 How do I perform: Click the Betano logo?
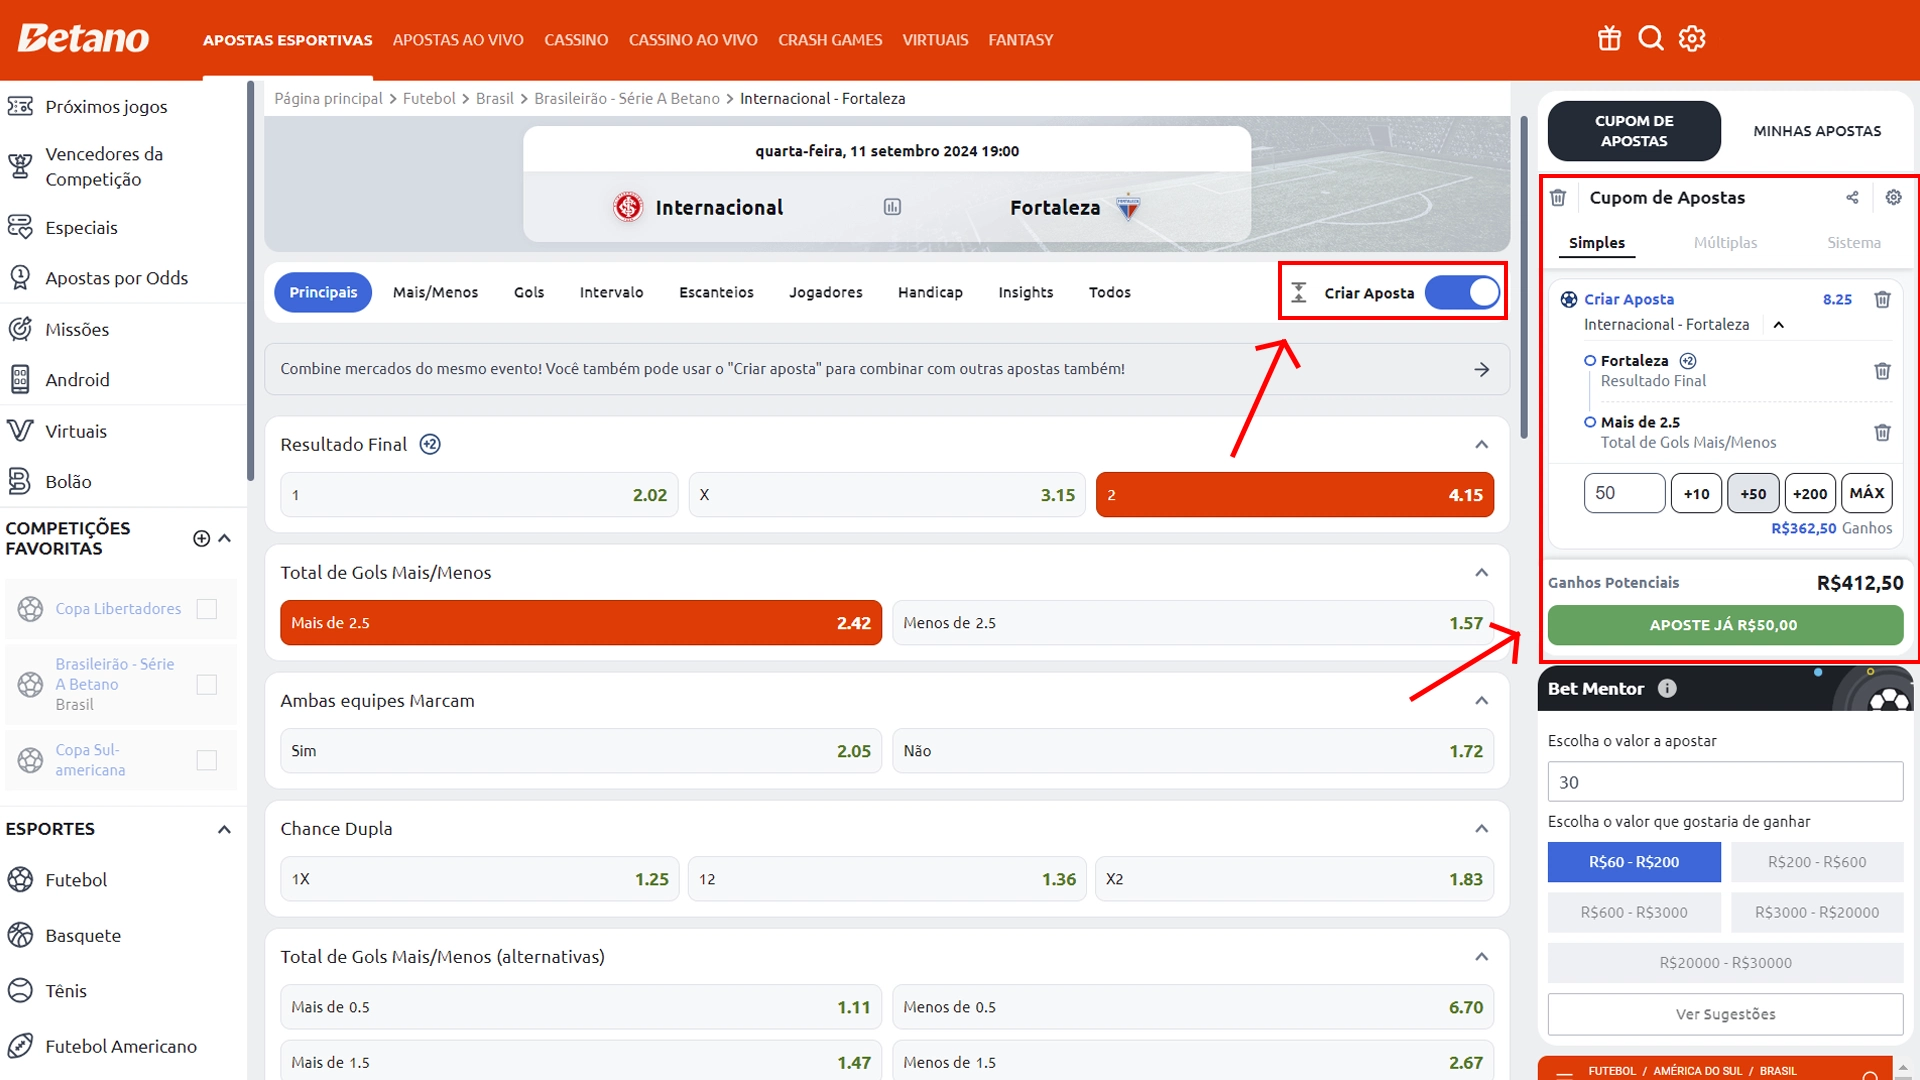pyautogui.click(x=84, y=39)
